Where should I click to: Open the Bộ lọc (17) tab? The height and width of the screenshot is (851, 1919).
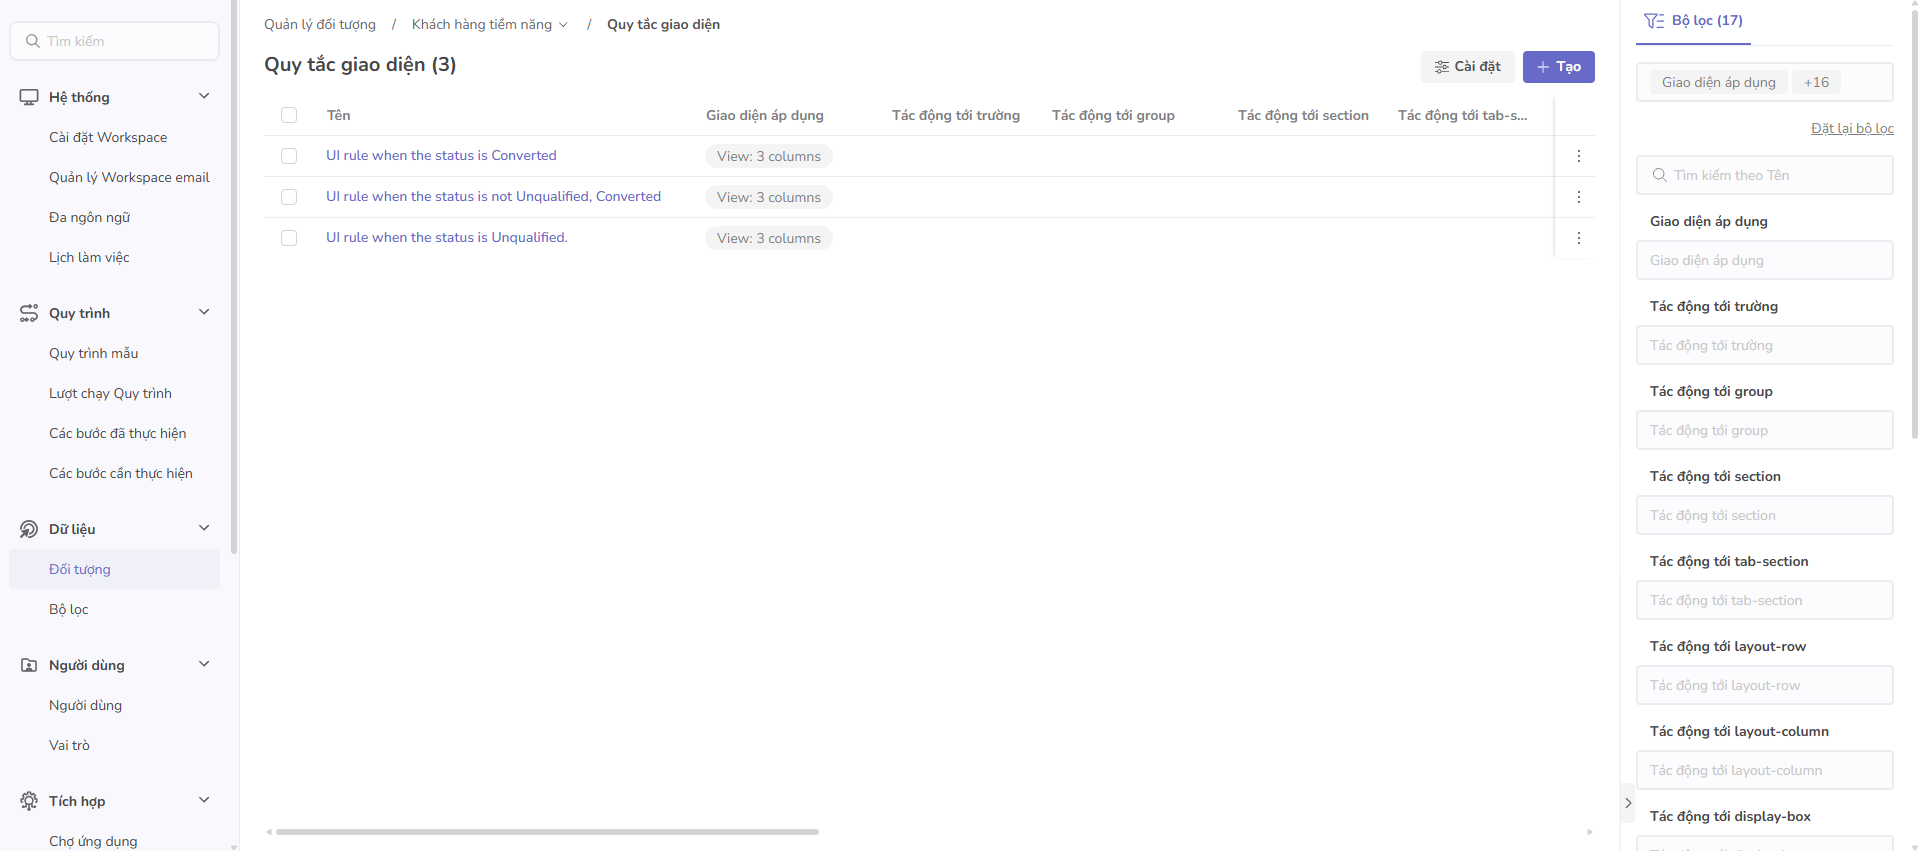coord(1693,21)
